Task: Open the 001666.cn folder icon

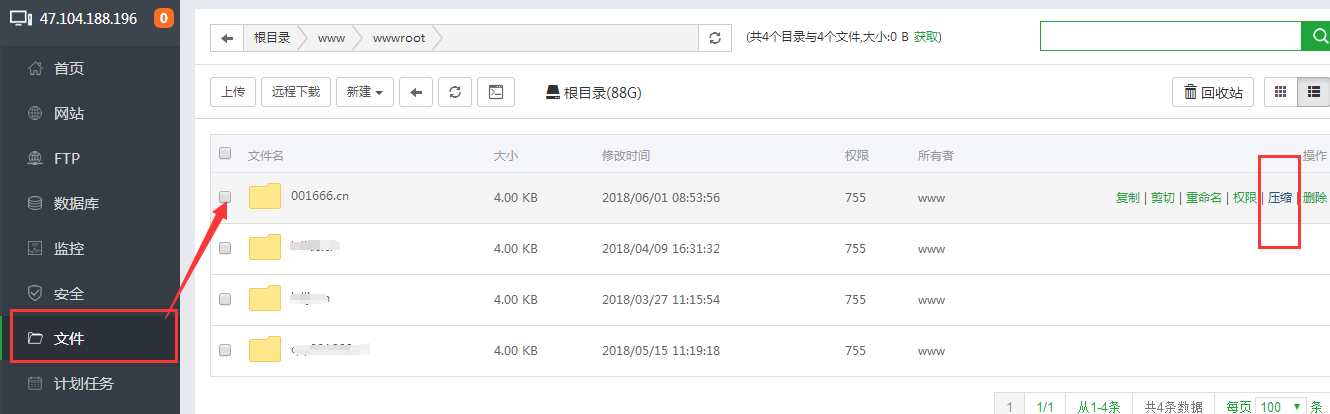Action: point(265,197)
